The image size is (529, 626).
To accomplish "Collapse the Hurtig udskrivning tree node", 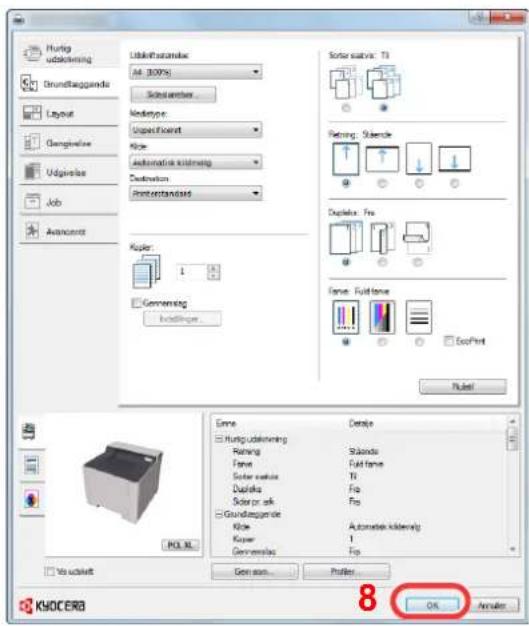I will (219, 439).
